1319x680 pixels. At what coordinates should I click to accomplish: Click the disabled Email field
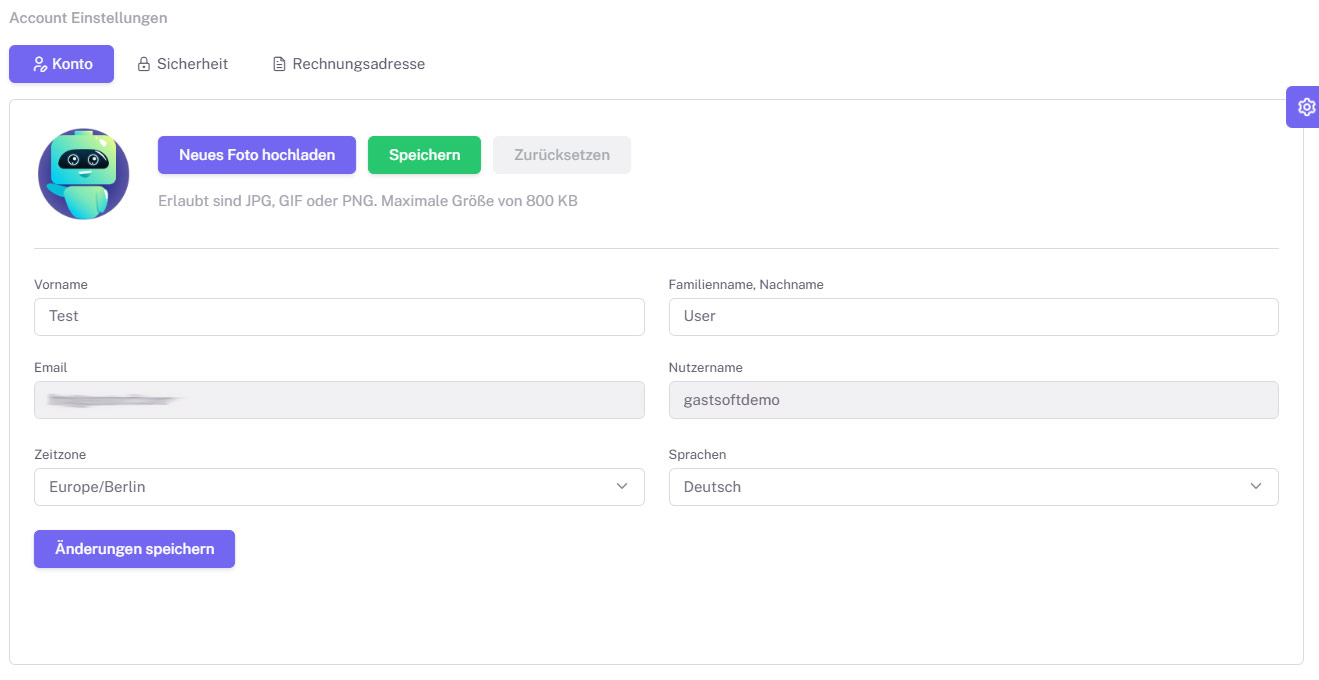click(x=339, y=400)
